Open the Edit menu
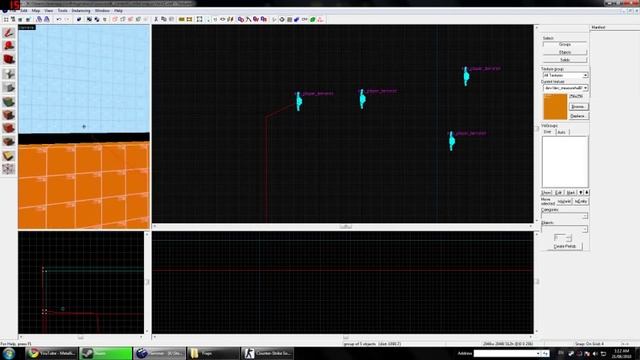 24,11
